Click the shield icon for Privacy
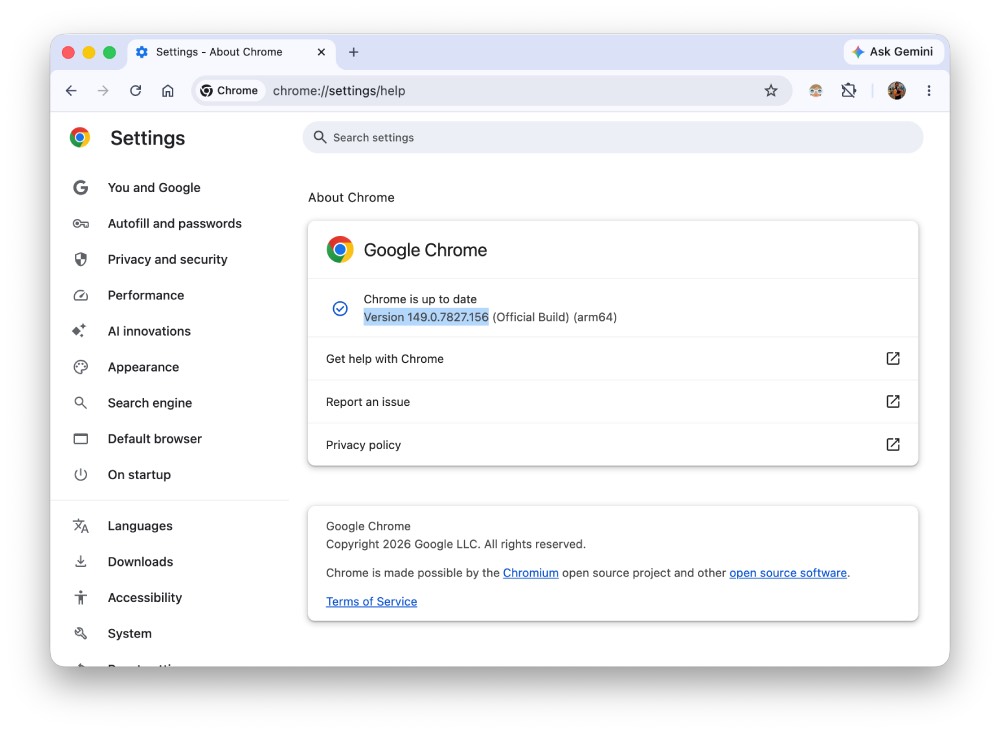The width and height of the screenshot is (1000, 733). pyautogui.click(x=80, y=259)
